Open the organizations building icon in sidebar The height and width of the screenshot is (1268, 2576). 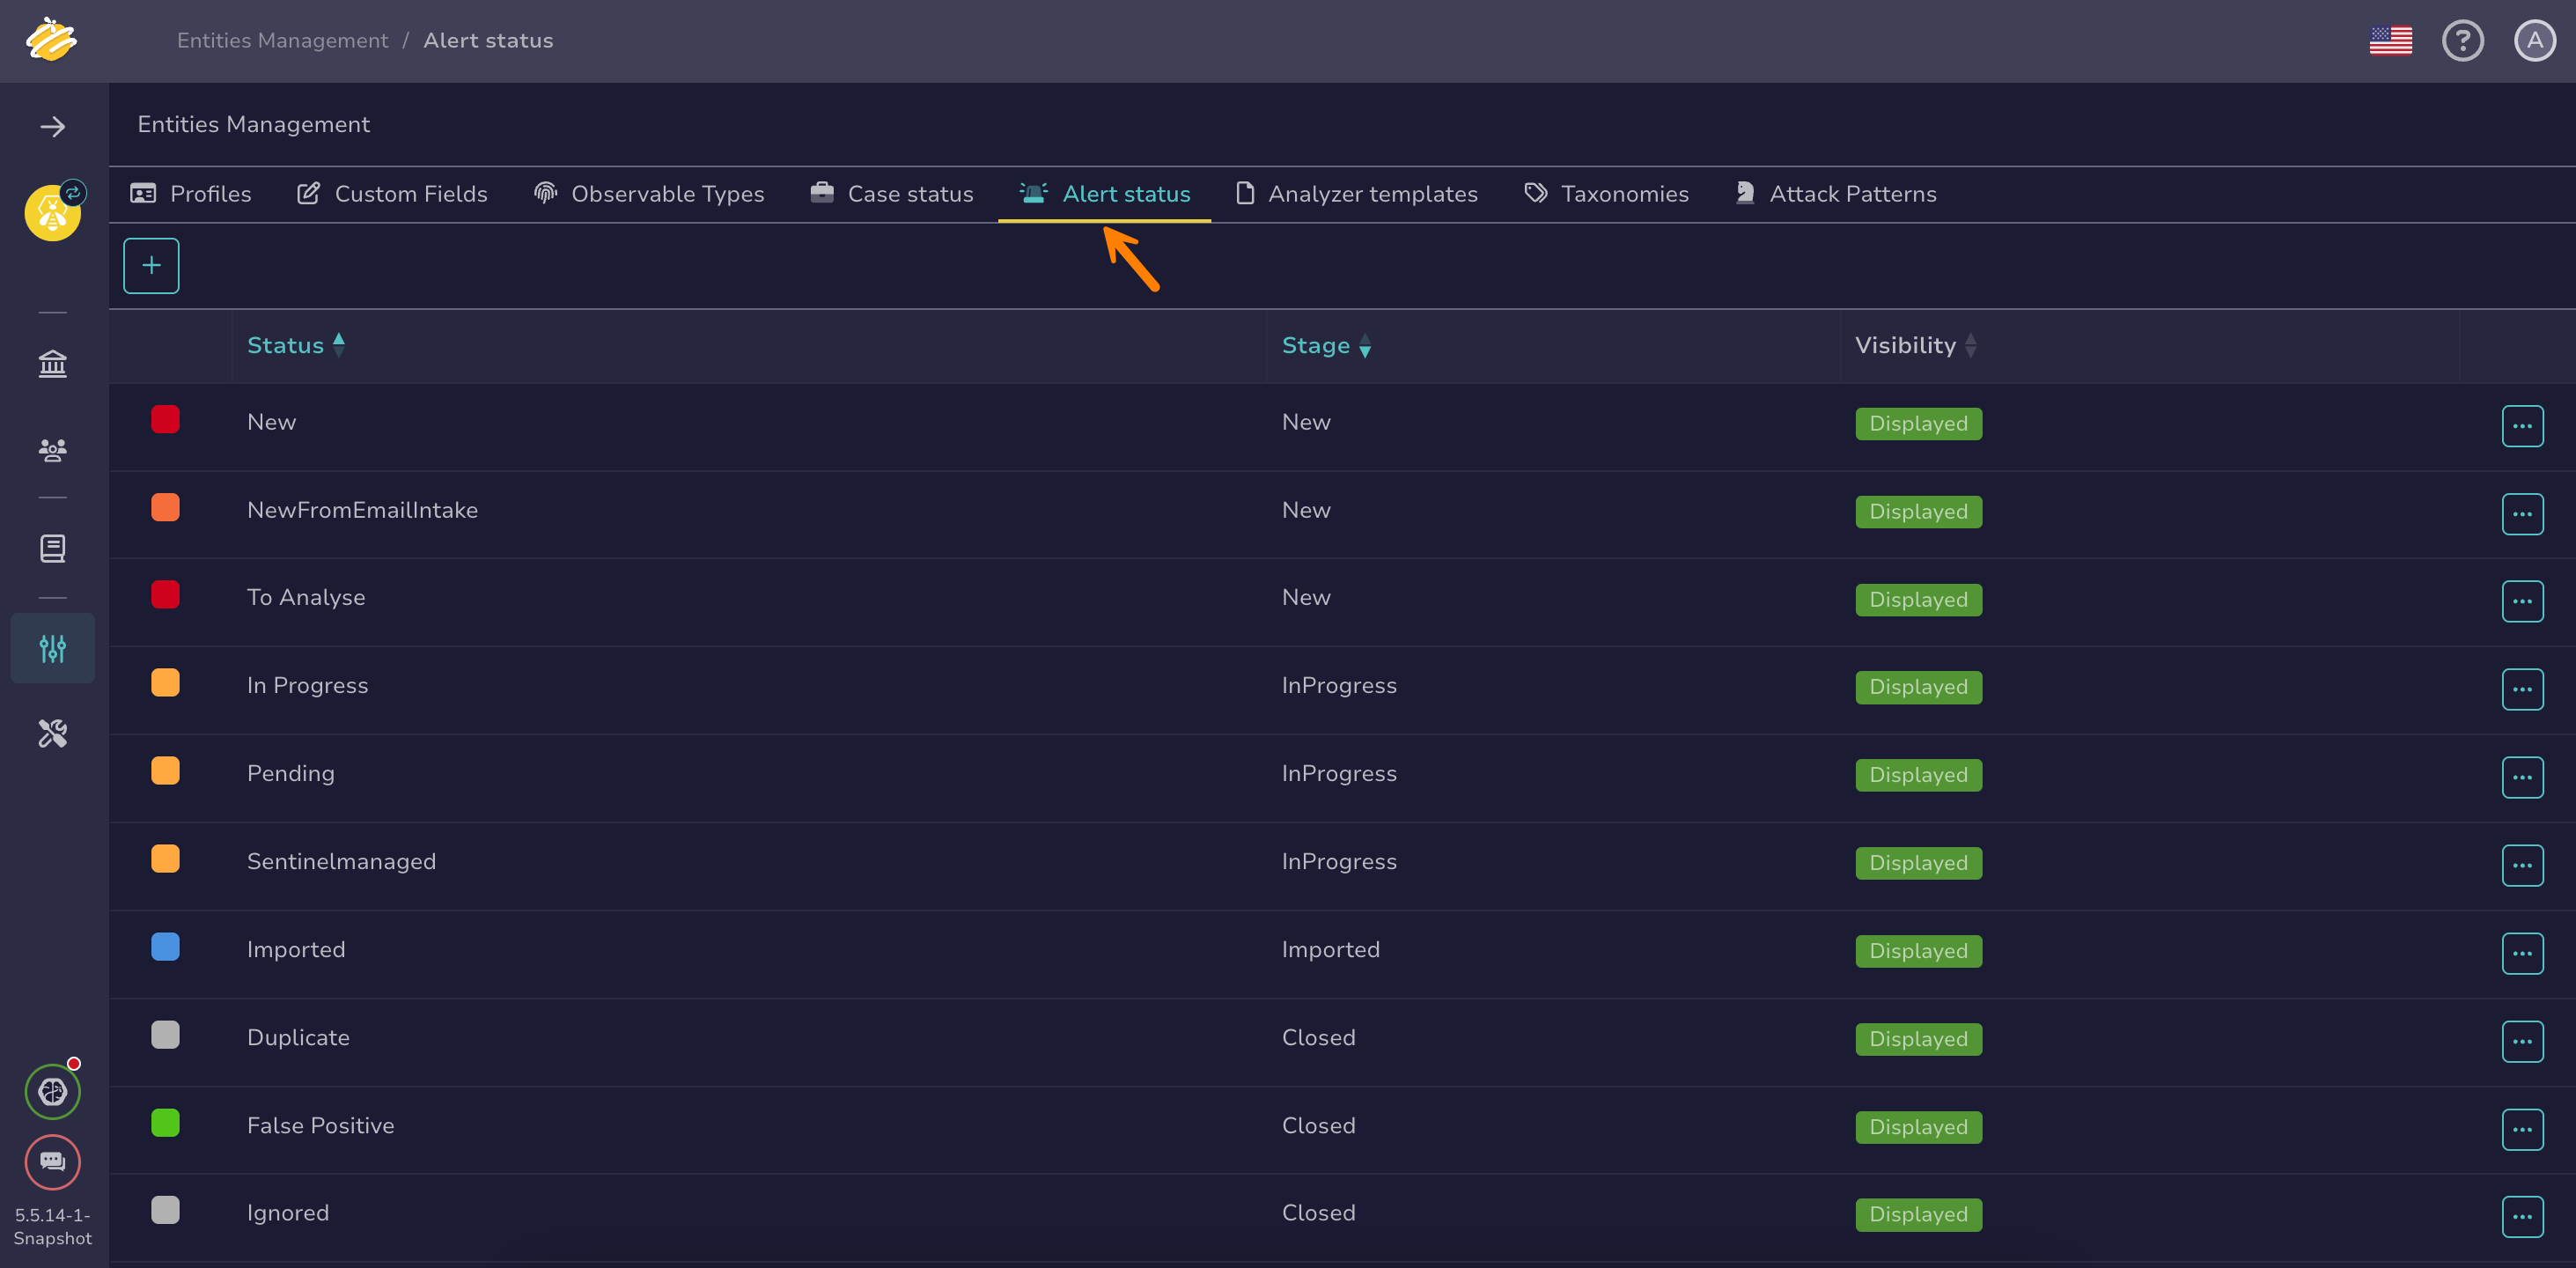(x=52, y=364)
